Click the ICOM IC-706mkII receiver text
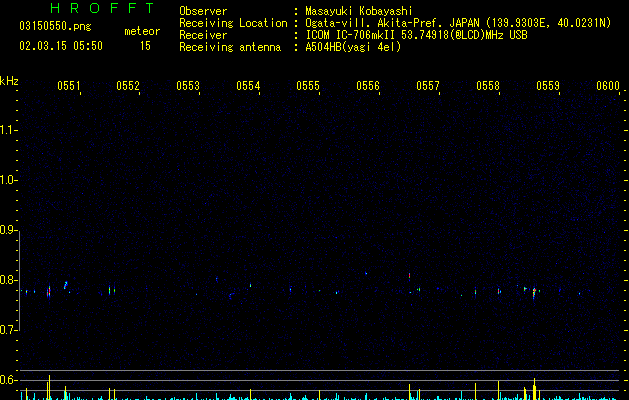The image size is (629, 400). (x=350, y=35)
